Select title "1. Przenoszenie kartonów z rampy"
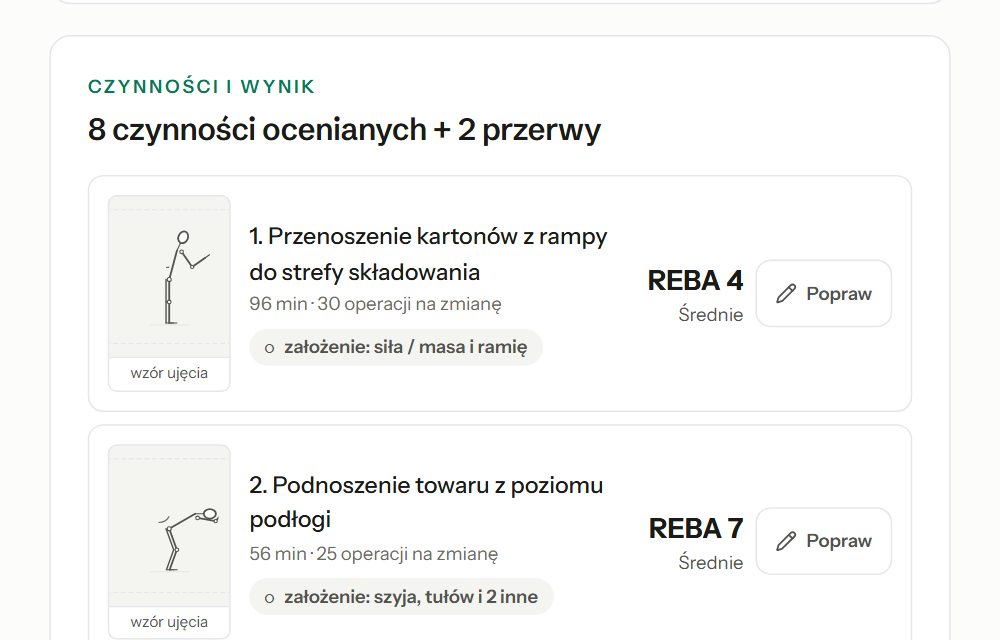Viewport: 1000px width, 640px height. 428,236
